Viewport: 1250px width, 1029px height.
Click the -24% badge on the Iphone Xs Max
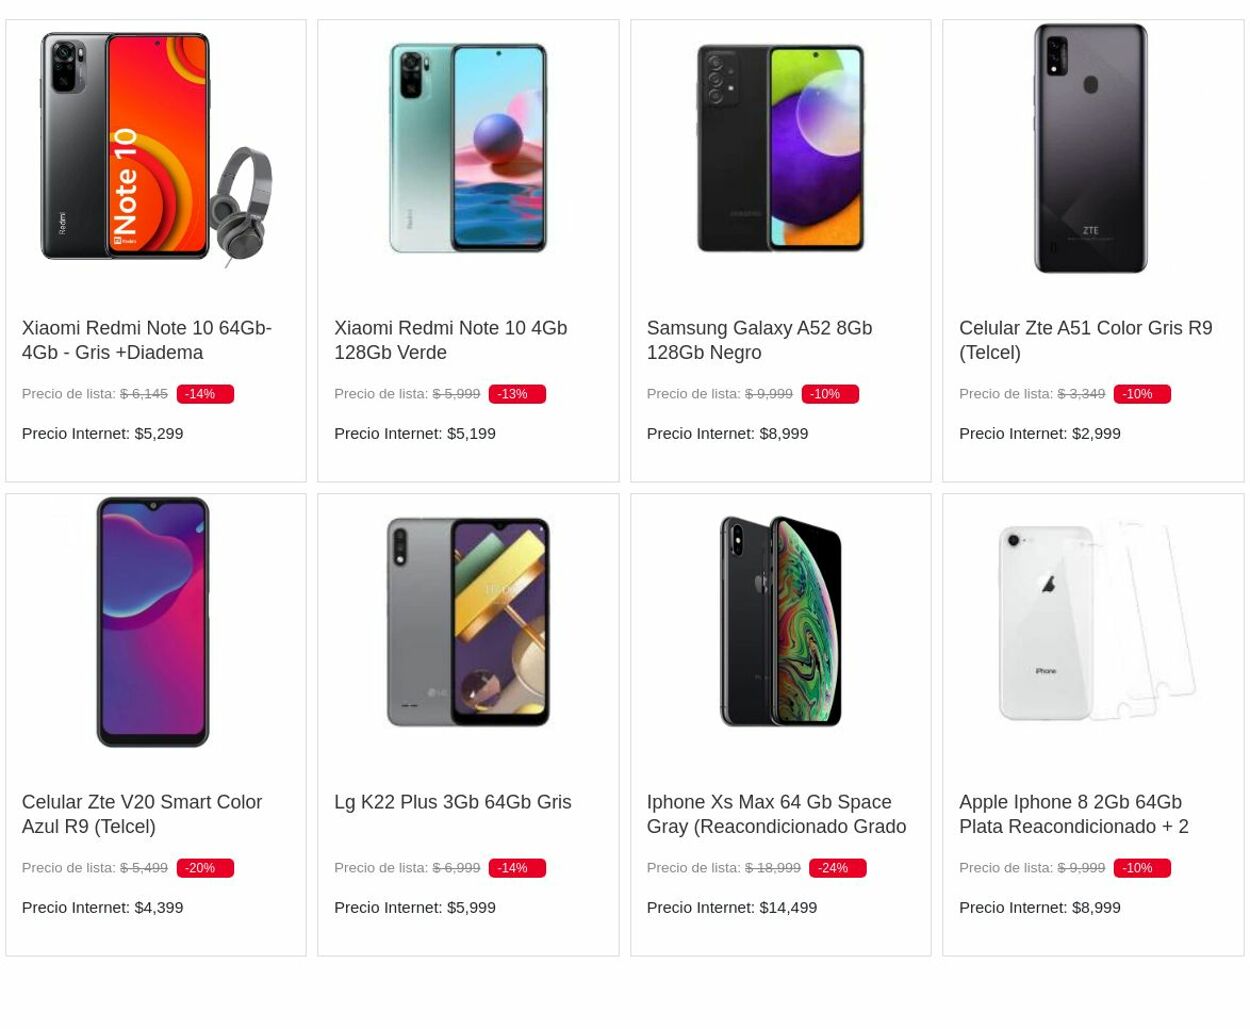pos(836,867)
